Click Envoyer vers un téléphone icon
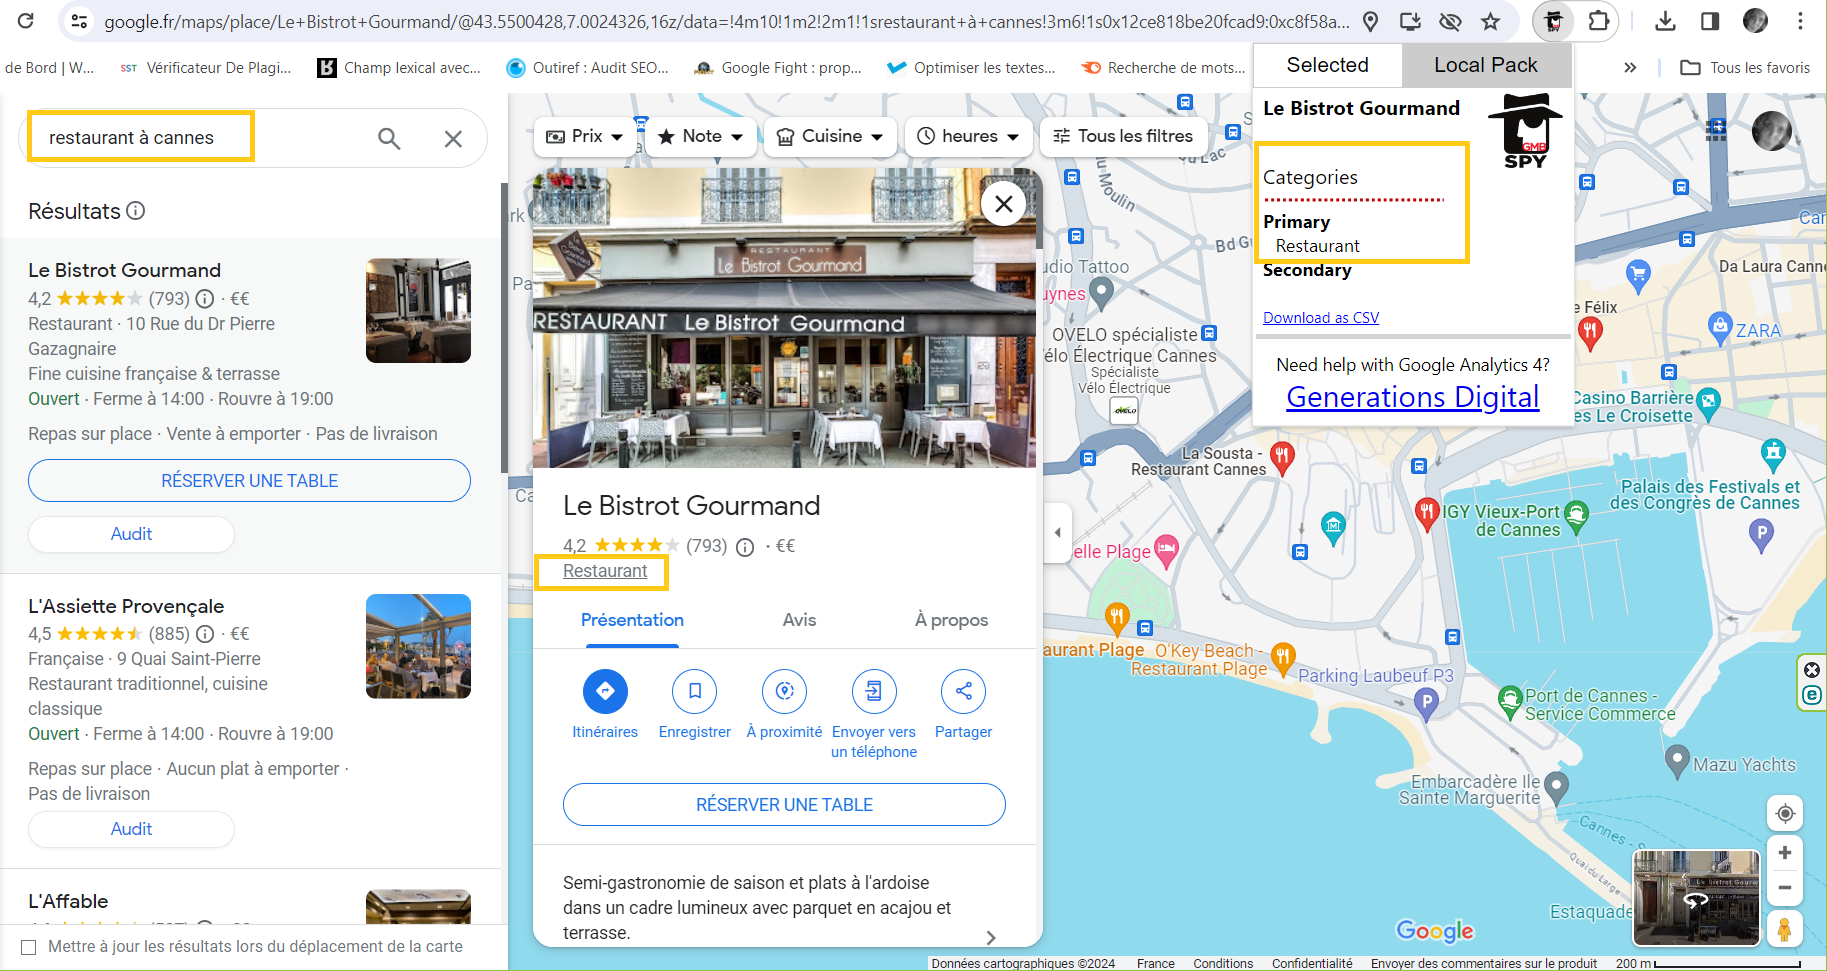The width and height of the screenshot is (1827, 971). 874,691
